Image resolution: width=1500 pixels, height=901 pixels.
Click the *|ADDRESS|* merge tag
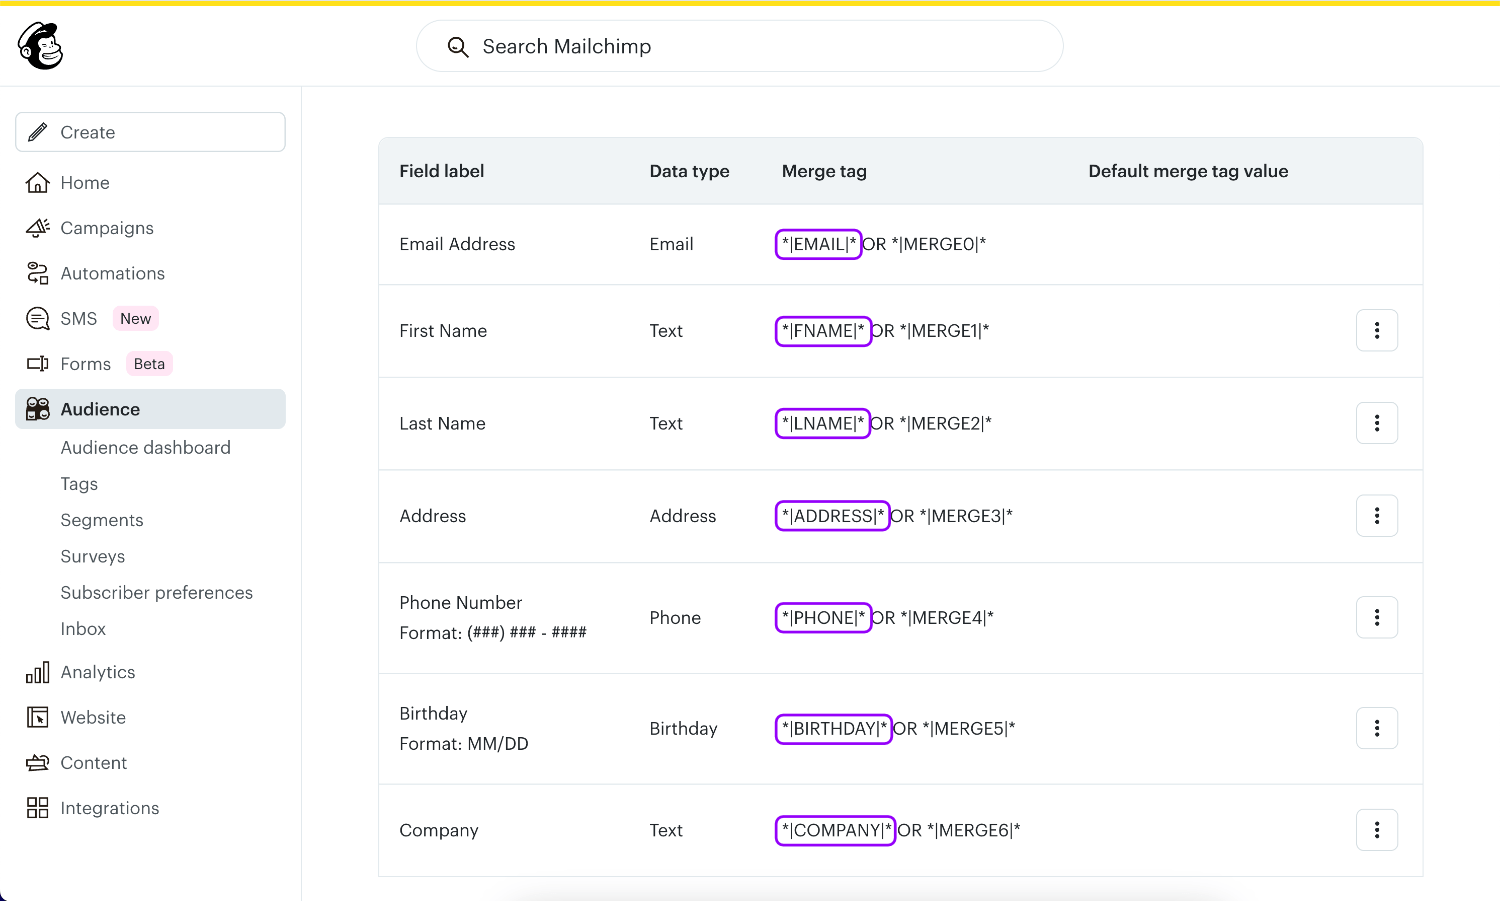(833, 515)
